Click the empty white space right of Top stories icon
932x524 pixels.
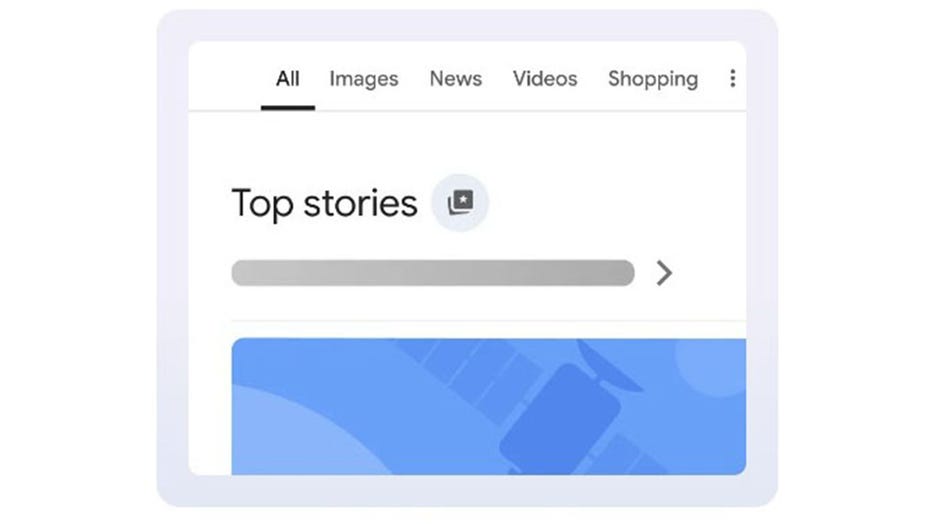(x=610, y=203)
